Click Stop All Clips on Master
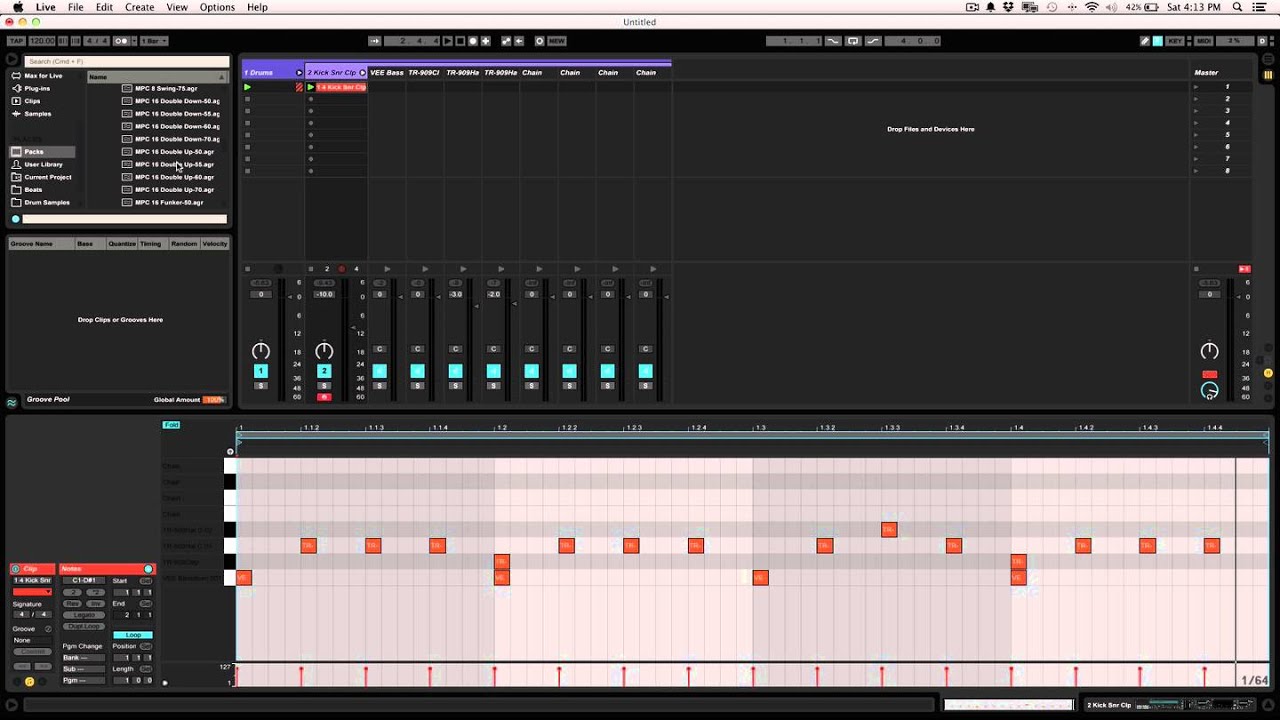 tap(1196, 269)
